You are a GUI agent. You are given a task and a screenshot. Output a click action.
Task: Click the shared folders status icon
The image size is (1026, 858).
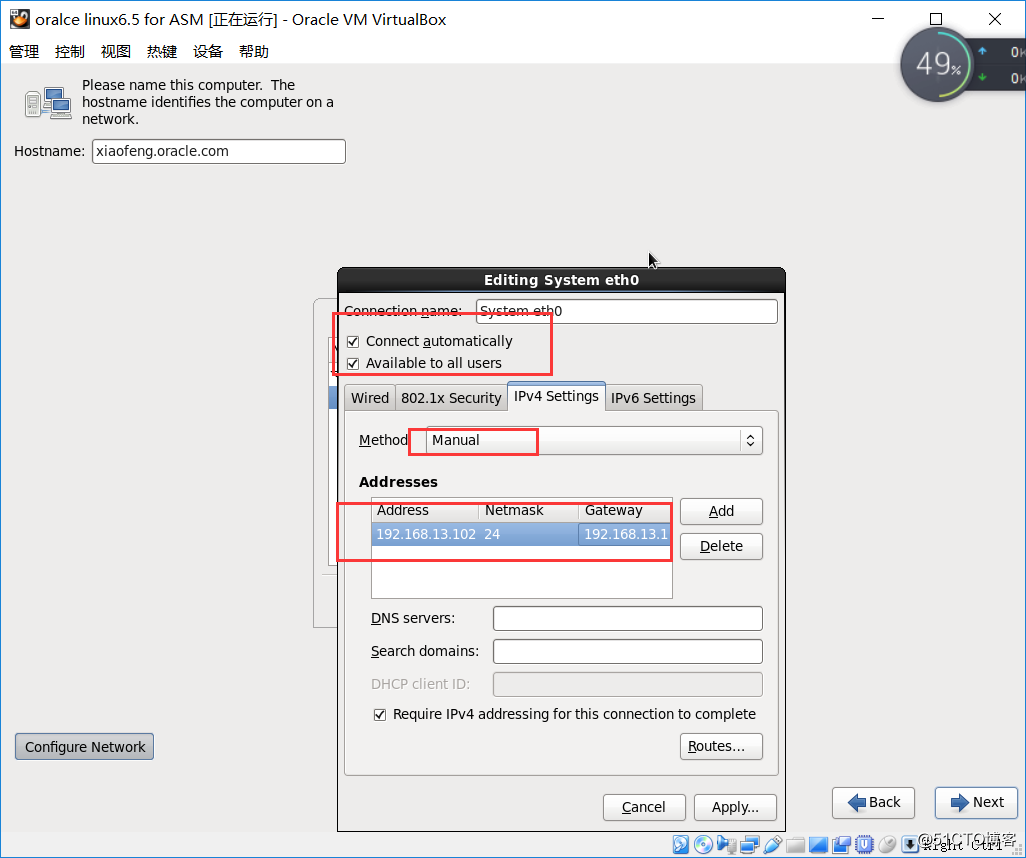click(796, 845)
